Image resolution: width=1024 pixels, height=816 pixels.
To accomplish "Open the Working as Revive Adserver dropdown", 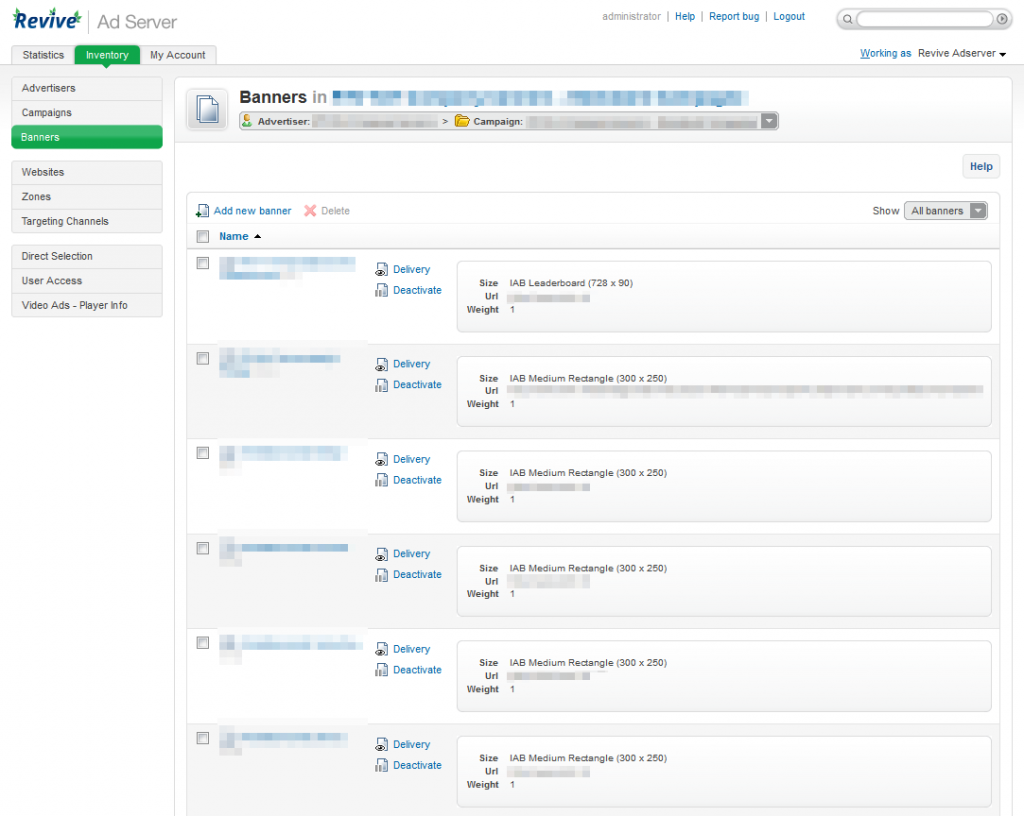I will pyautogui.click(x=960, y=52).
